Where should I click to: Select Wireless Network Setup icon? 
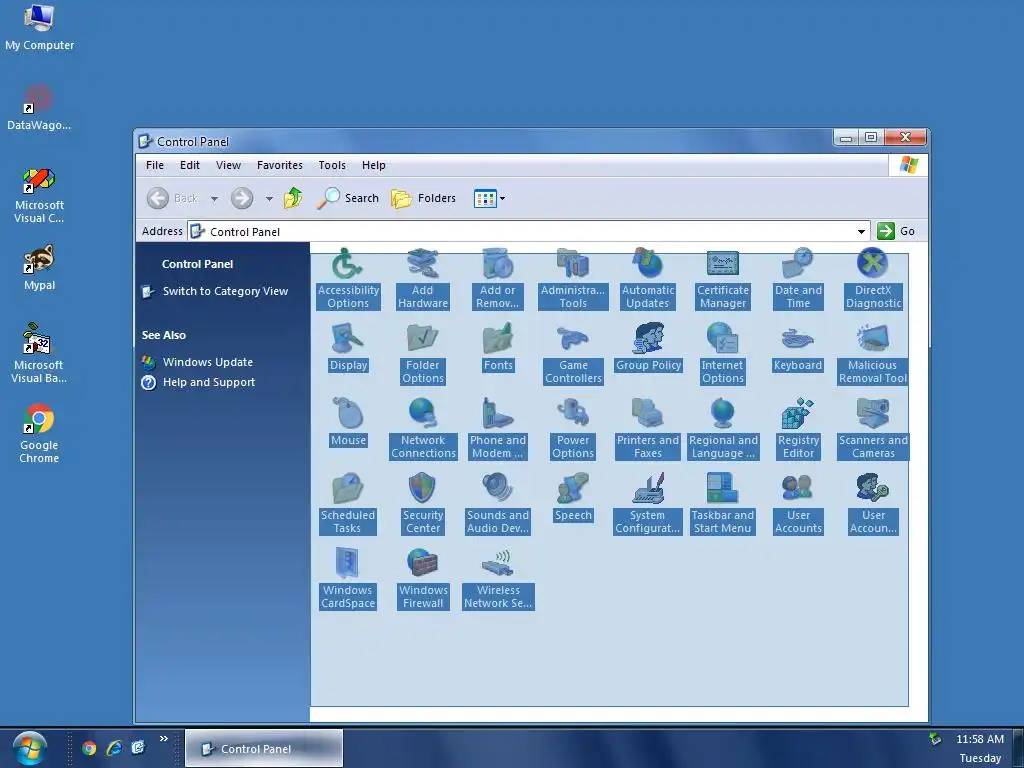point(498,580)
